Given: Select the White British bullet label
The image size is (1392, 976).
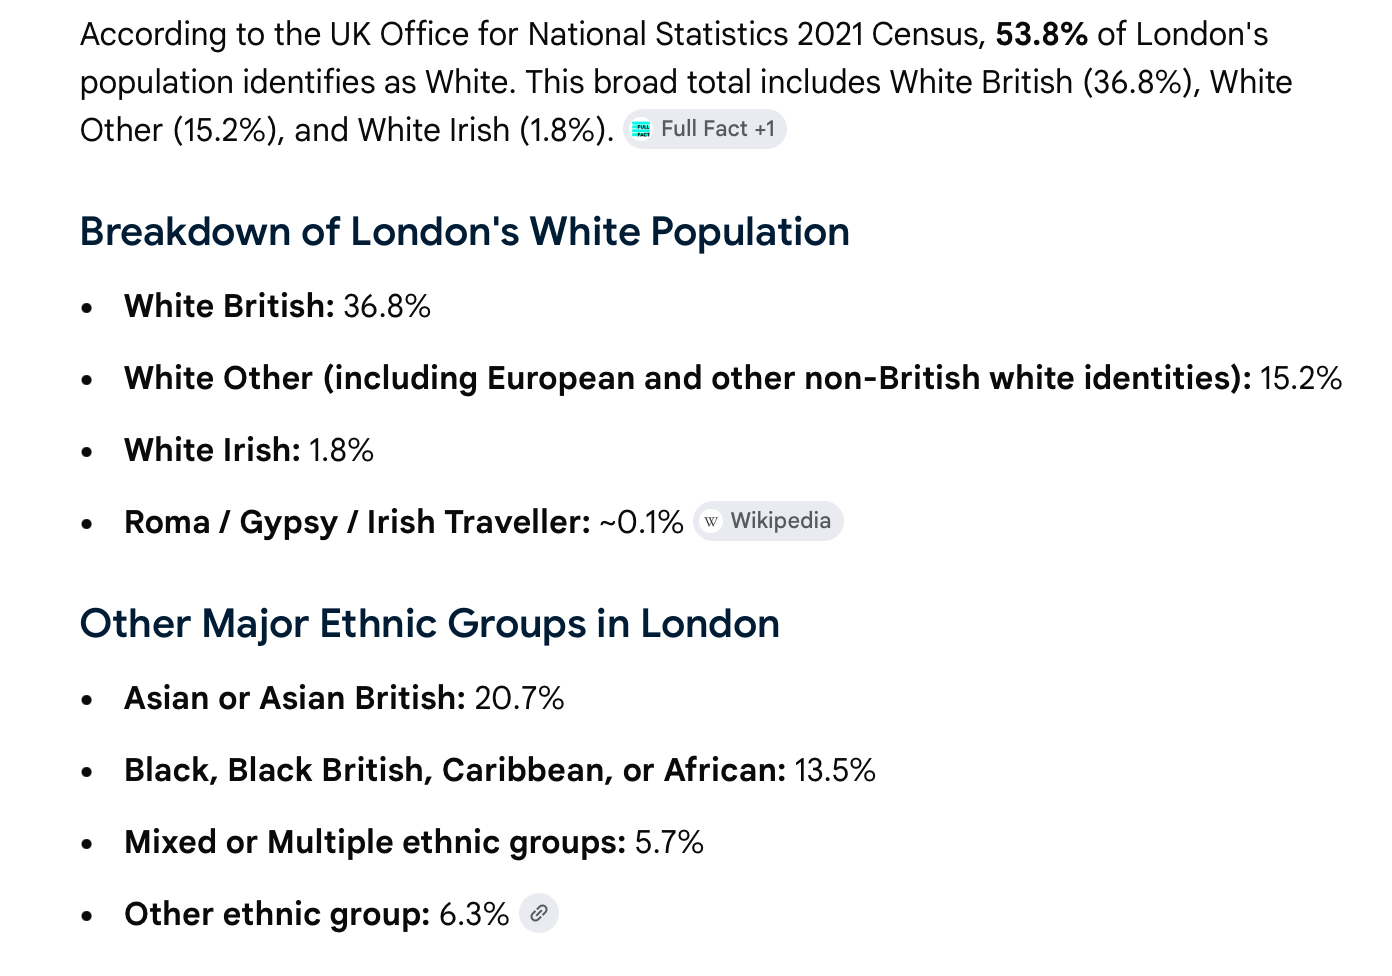Looking at the screenshot, I should pyautogui.click(x=229, y=306).
